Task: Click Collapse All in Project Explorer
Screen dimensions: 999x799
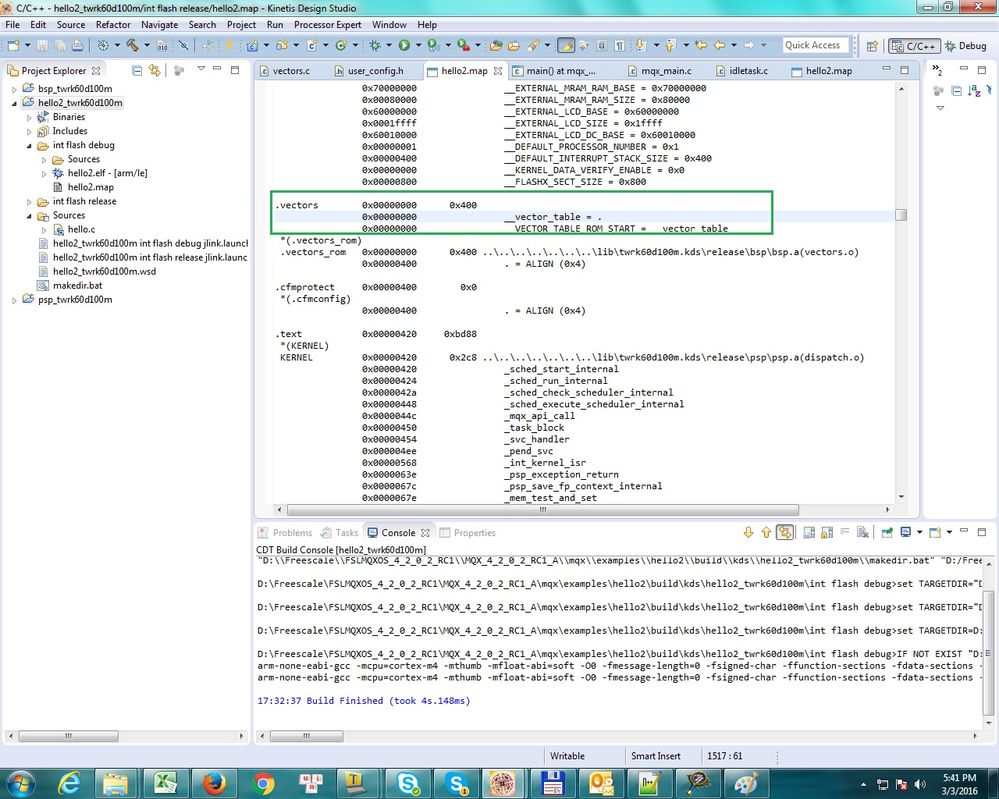Action: click(136, 70)
